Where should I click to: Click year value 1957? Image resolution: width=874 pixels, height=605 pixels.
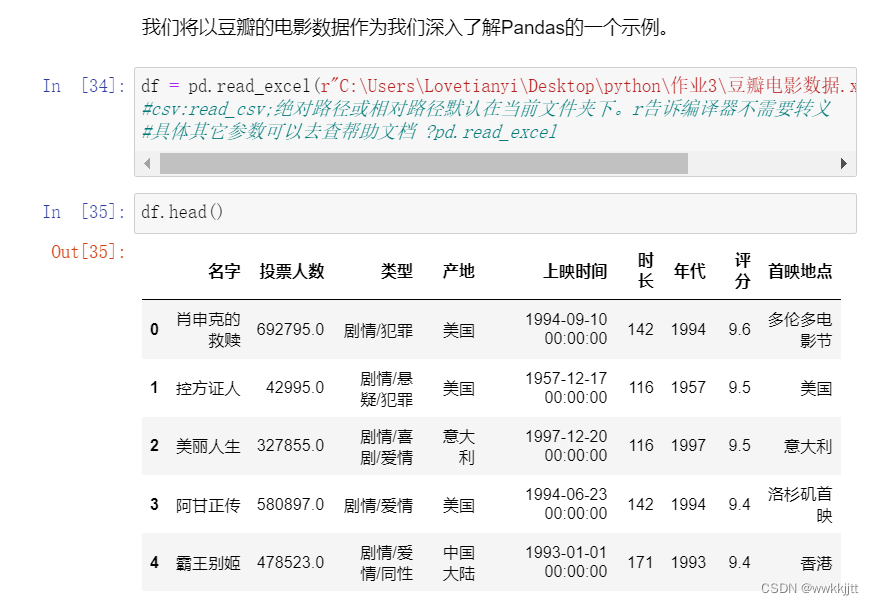pos(688,388)
